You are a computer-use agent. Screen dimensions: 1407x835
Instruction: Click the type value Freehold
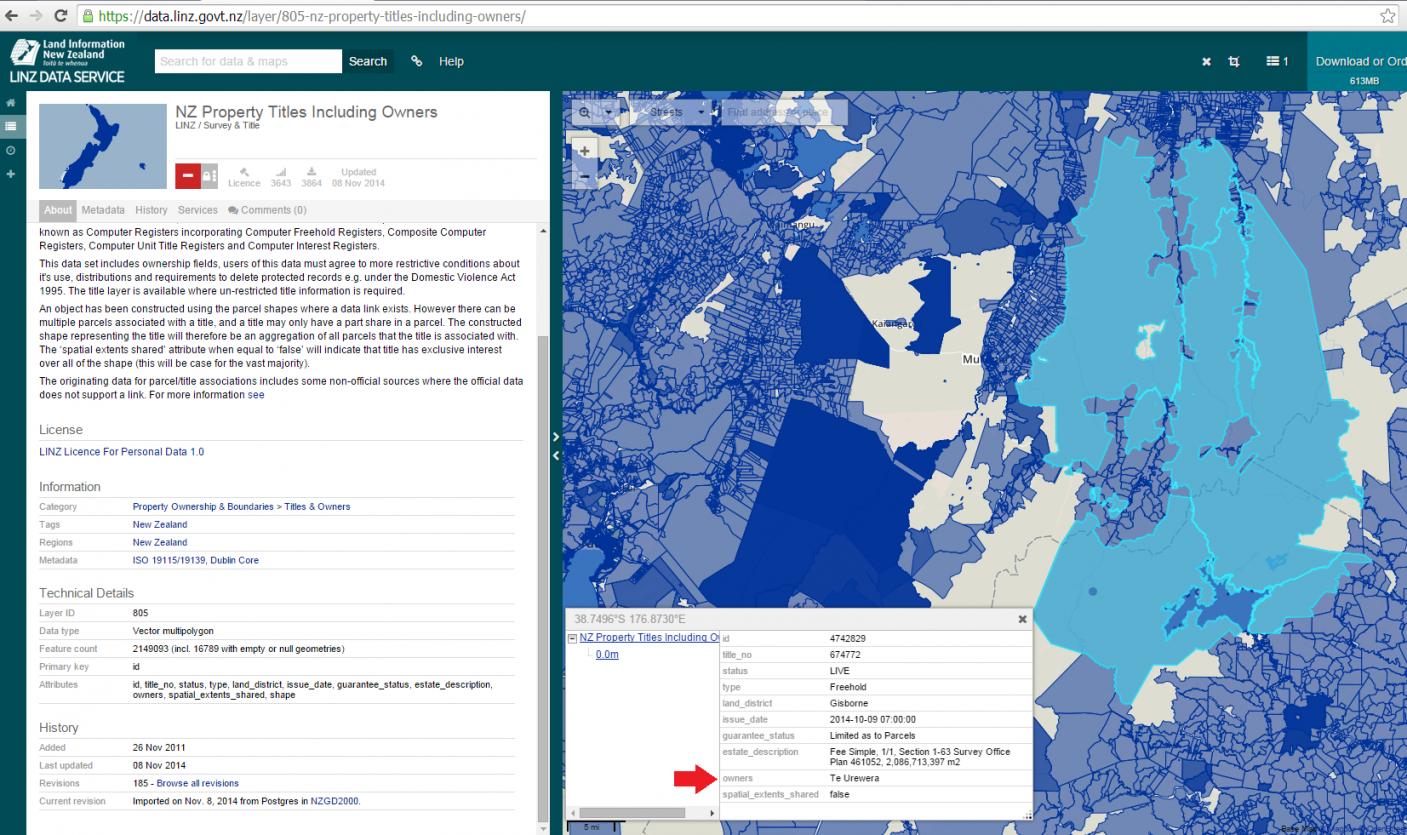click(849, 688)
